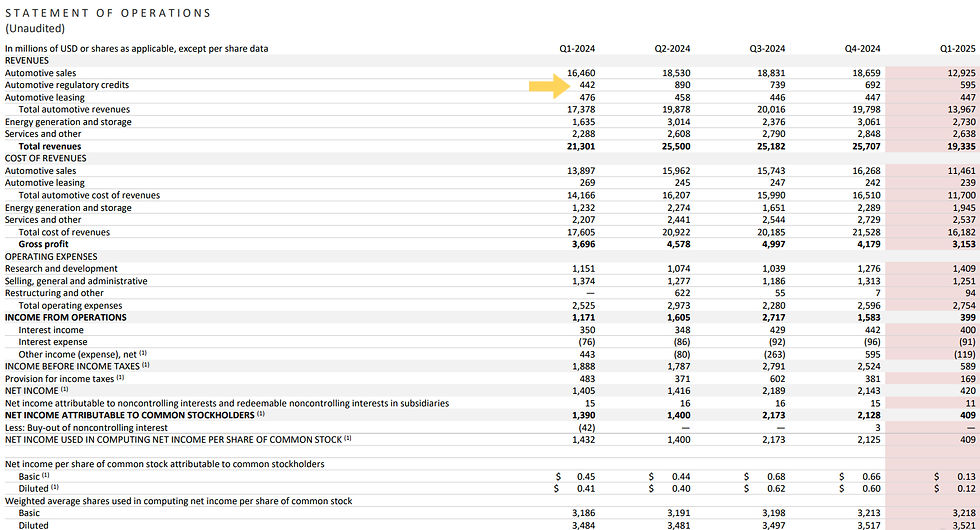
Task: Click the 'Total revenues' bold label
Action: [x=50, y=146]
